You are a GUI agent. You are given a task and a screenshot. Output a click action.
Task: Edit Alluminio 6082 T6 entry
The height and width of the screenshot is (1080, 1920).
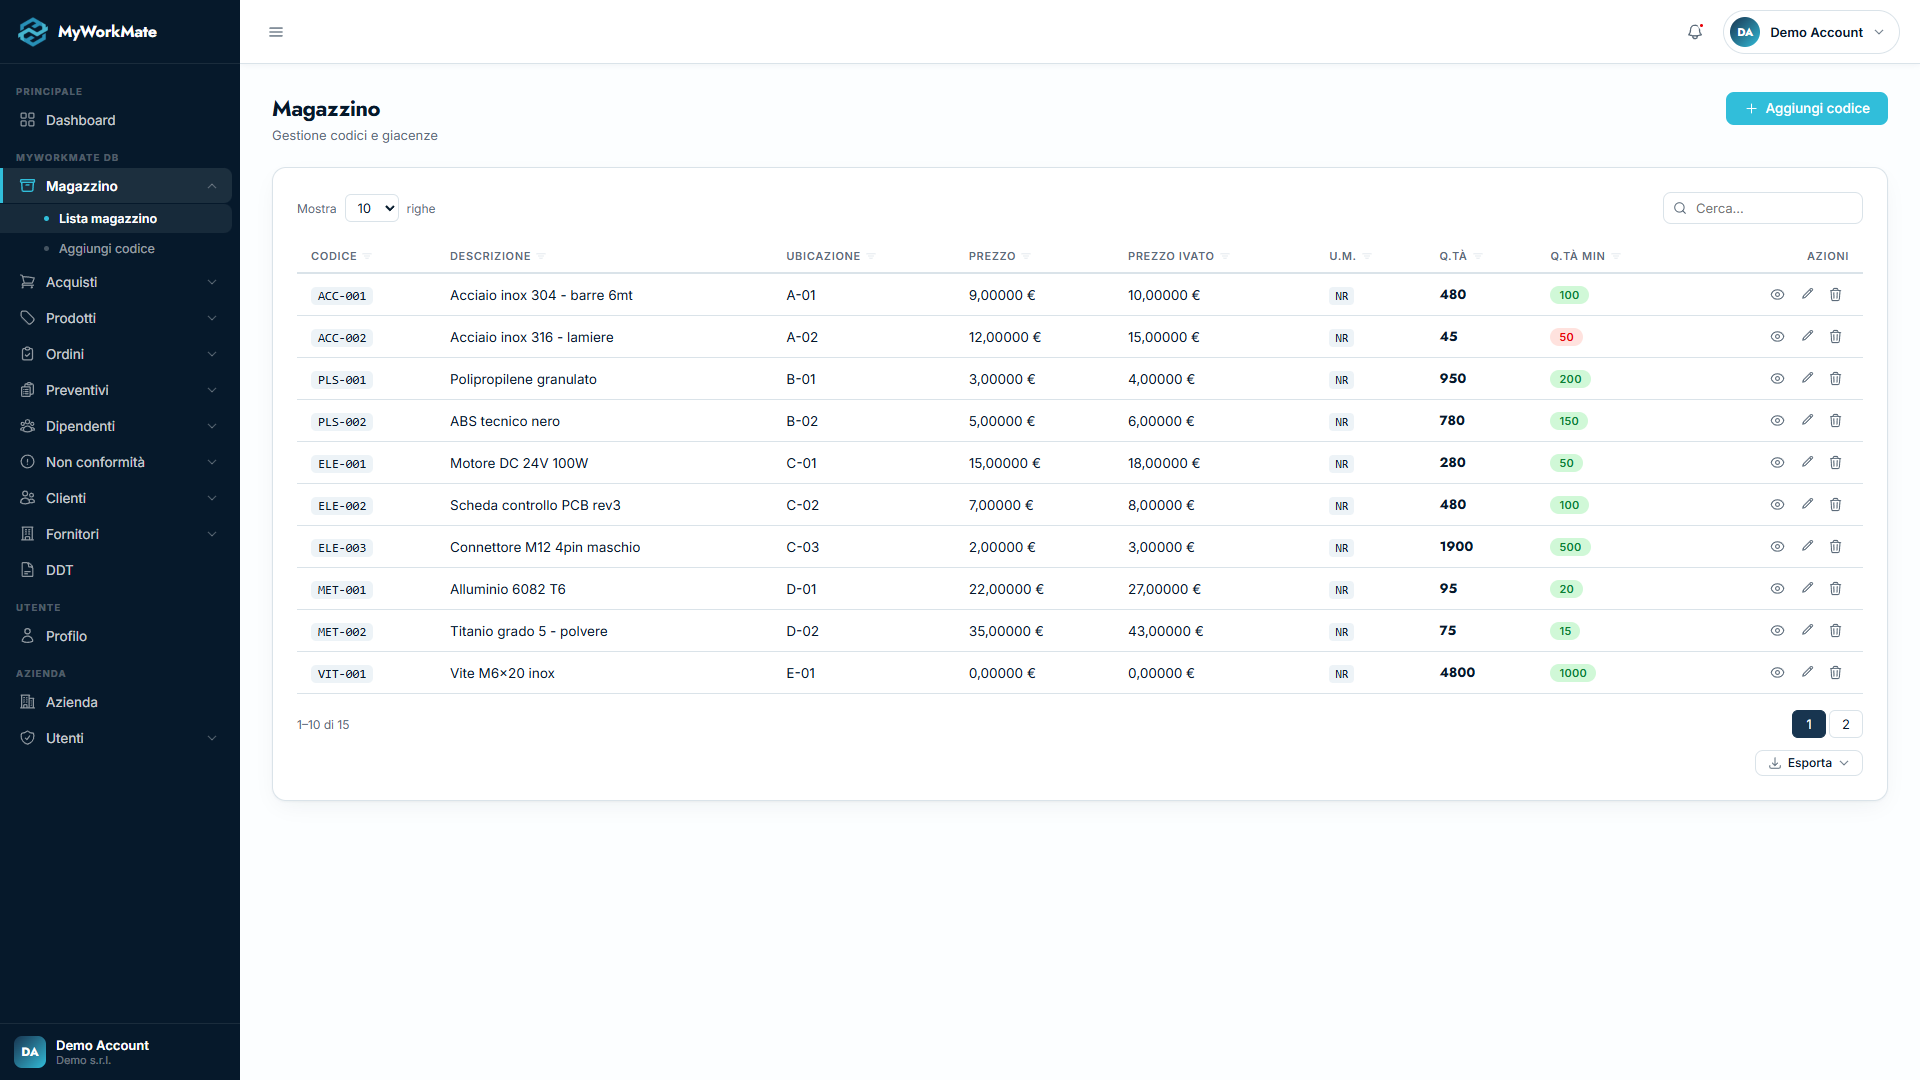(x=1807, y=588)
